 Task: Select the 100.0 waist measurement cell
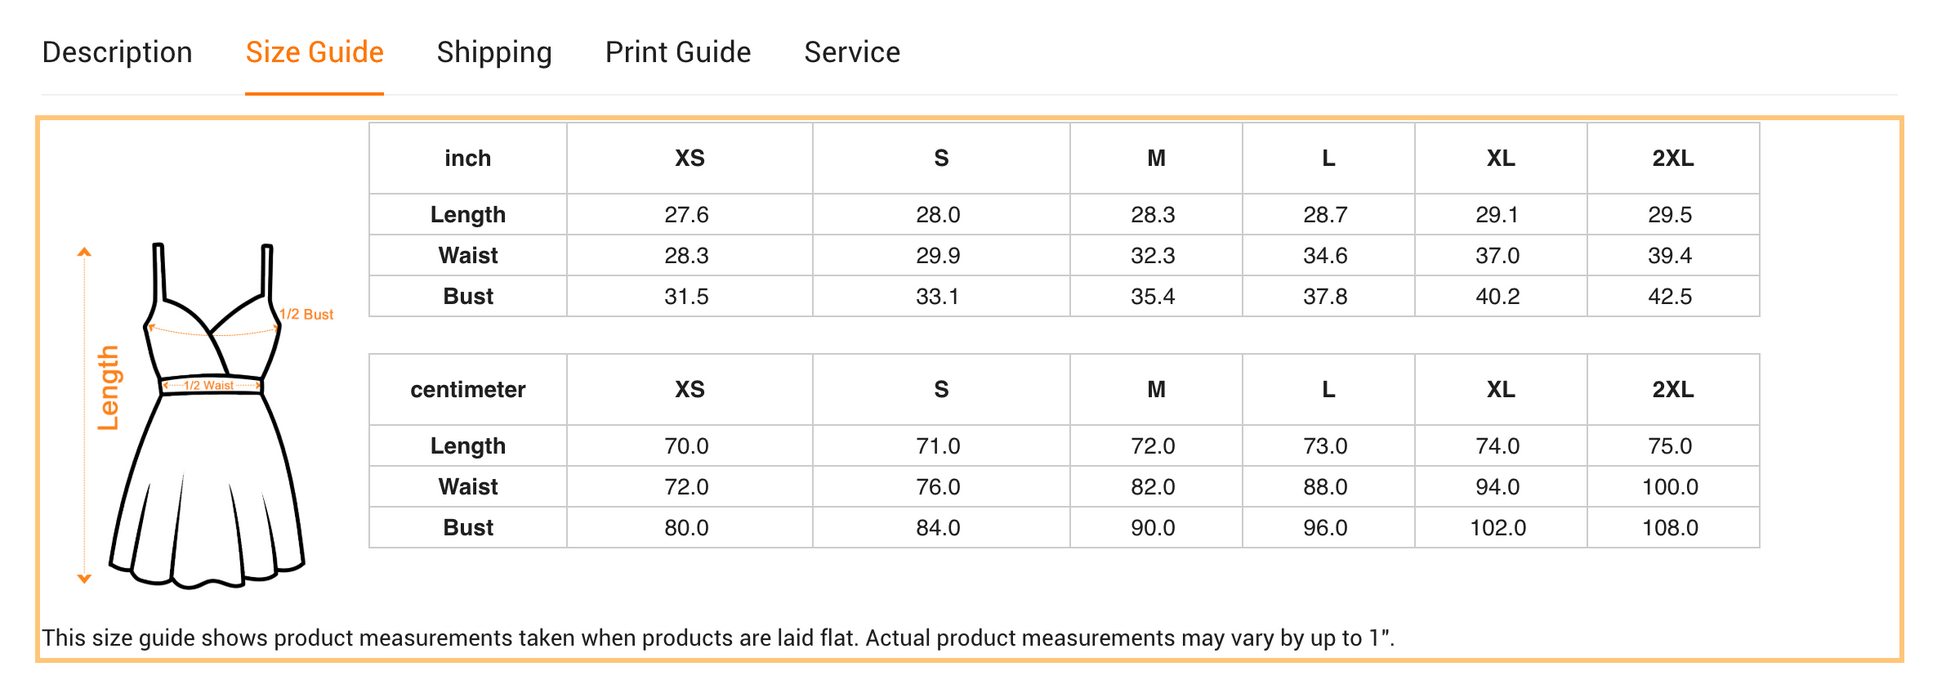1670,487
